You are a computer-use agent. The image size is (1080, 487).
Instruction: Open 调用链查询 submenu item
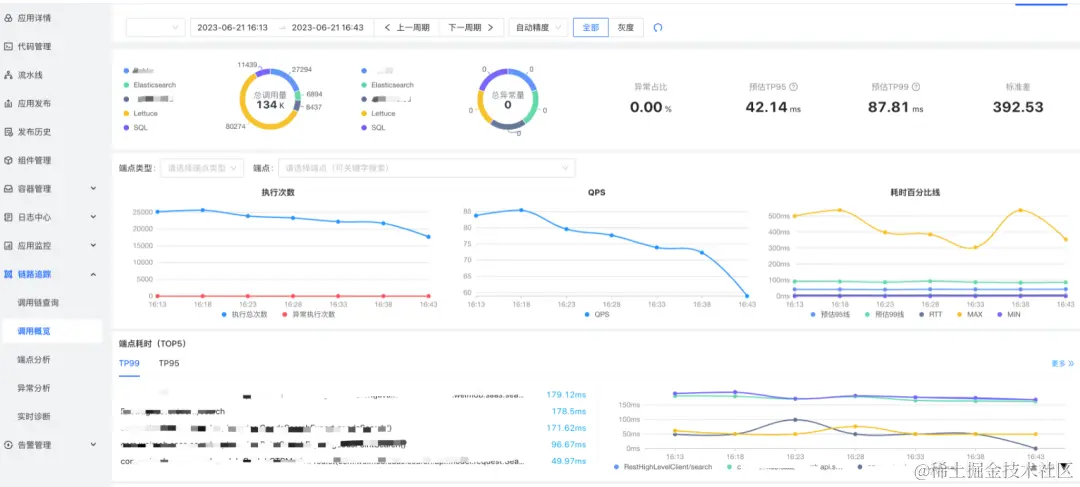coord(39,302)
